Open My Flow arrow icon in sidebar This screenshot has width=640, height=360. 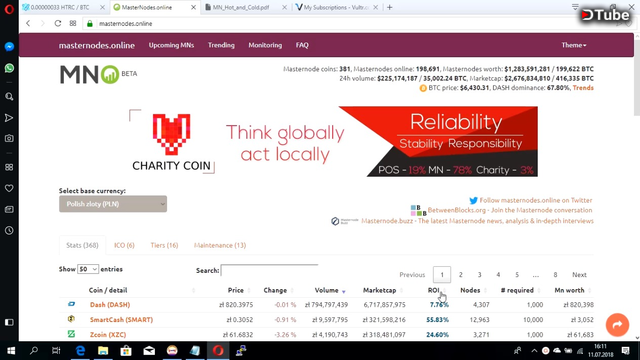pyautogui.click(x=9, y=118)
